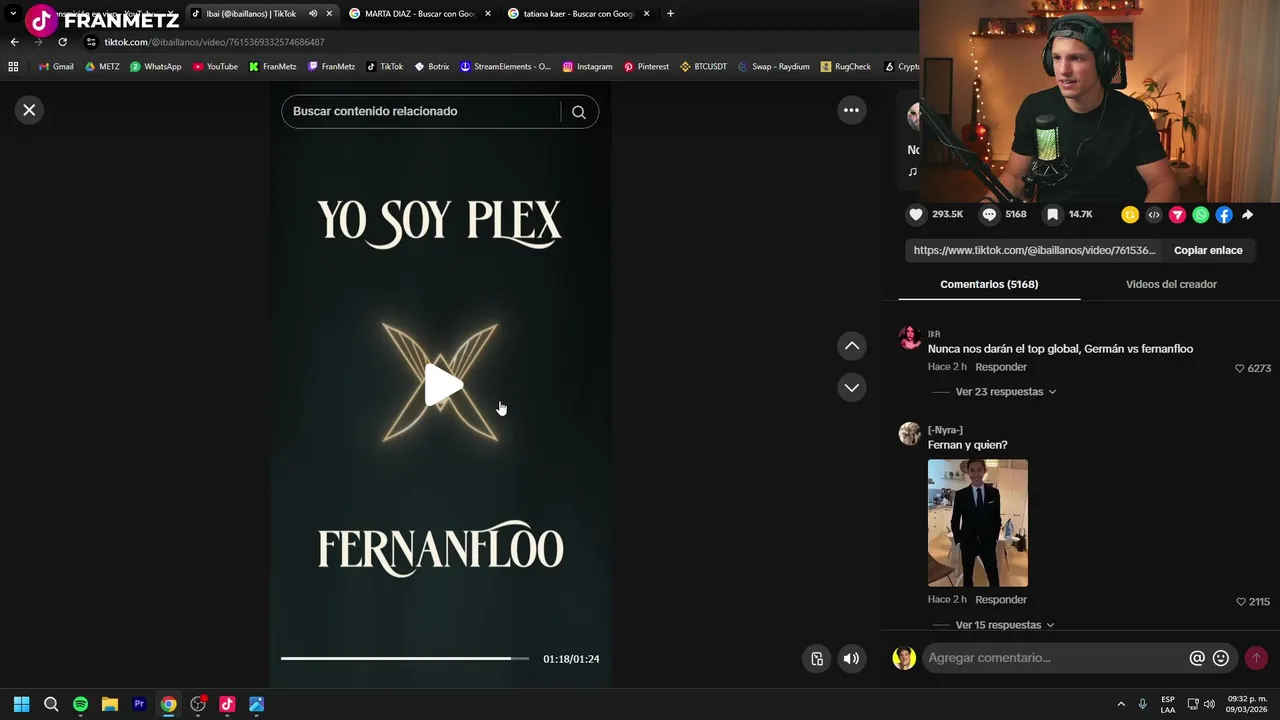The height and width of the screenshot is (720, 1280).
Task: Click Buscar contenido relacionado search field
Action: tap(420, 111)
